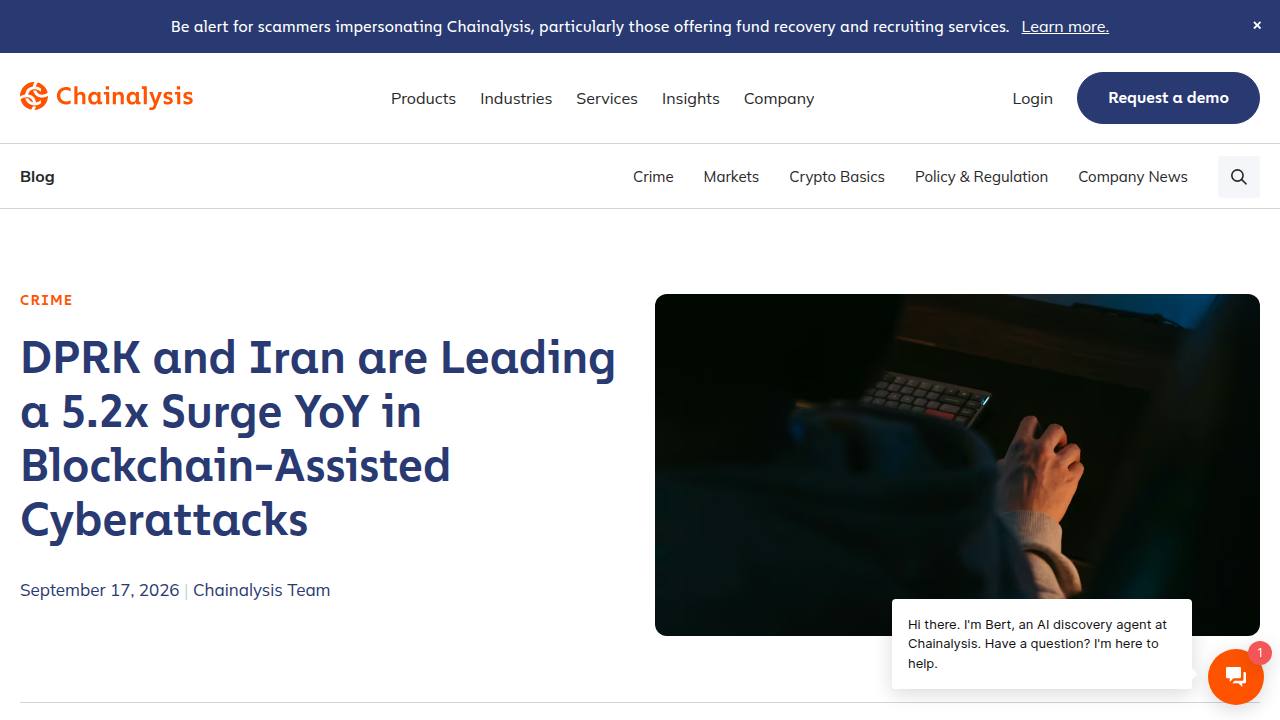This screenshot has height=720, width=1280.
Task: Click the orange CRIME tag label
Action: [x=46, y=300]
